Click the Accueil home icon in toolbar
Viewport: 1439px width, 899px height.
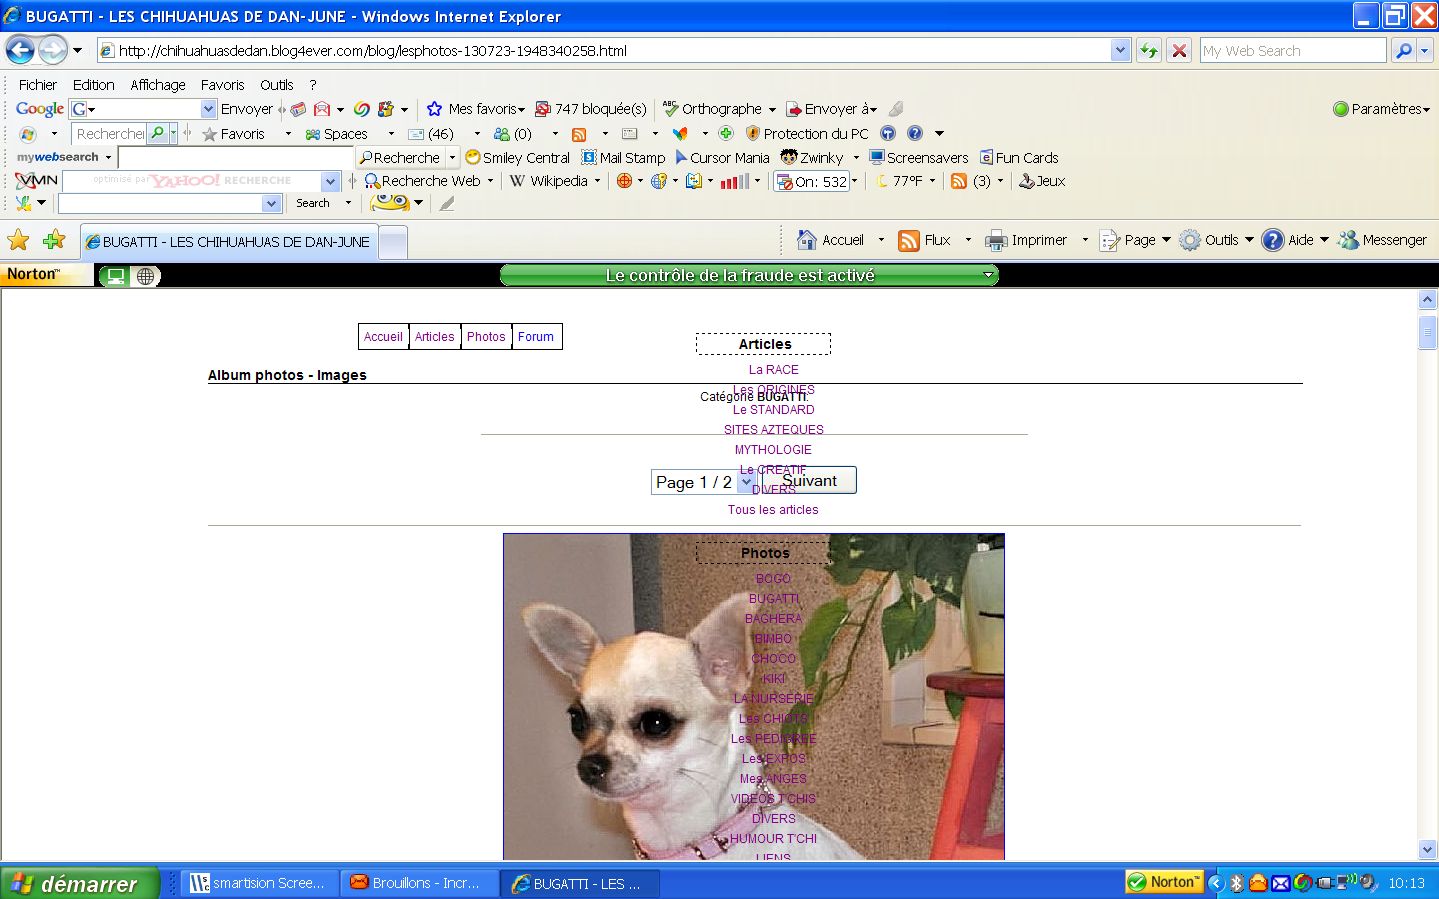807,240
